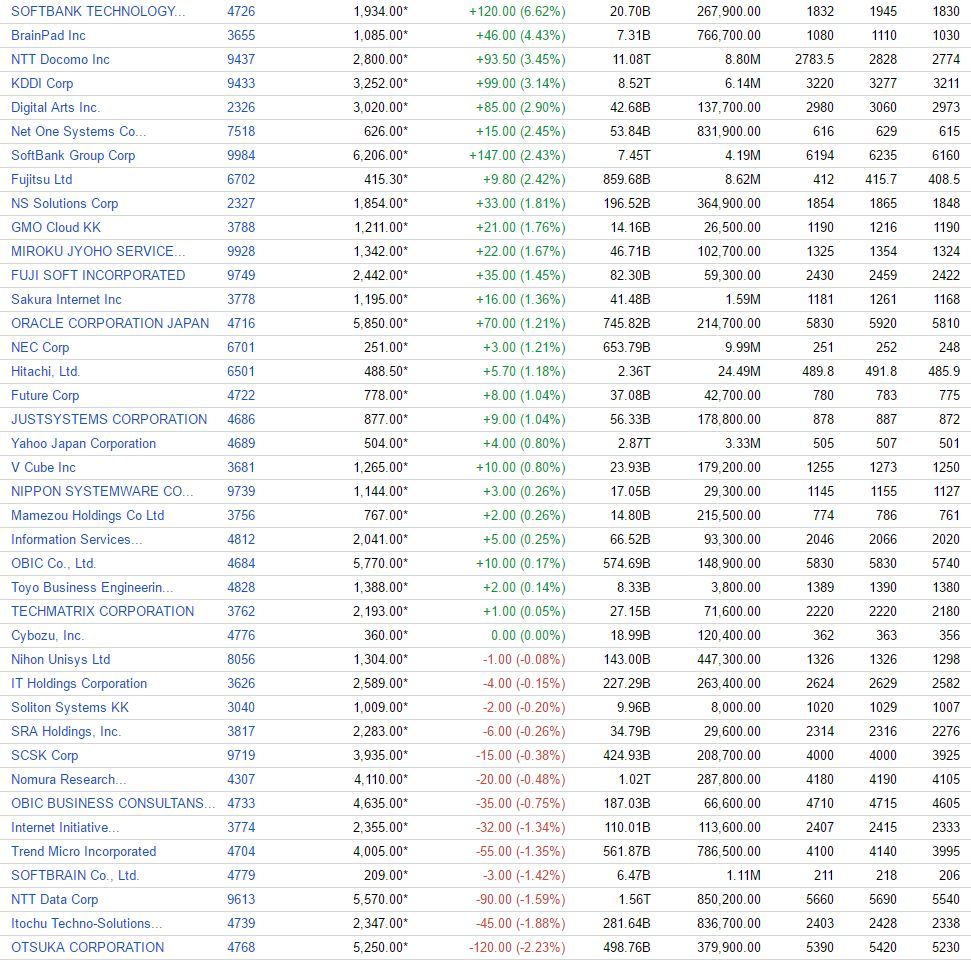Open the Cybozu, Inc. link
971x963 pixels.
tap(47, 635)
